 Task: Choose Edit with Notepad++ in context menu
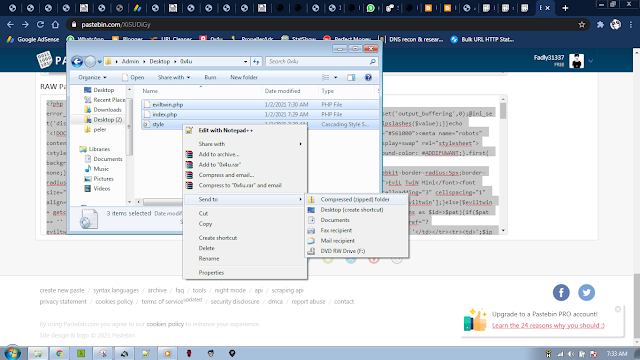pos(245,131)
